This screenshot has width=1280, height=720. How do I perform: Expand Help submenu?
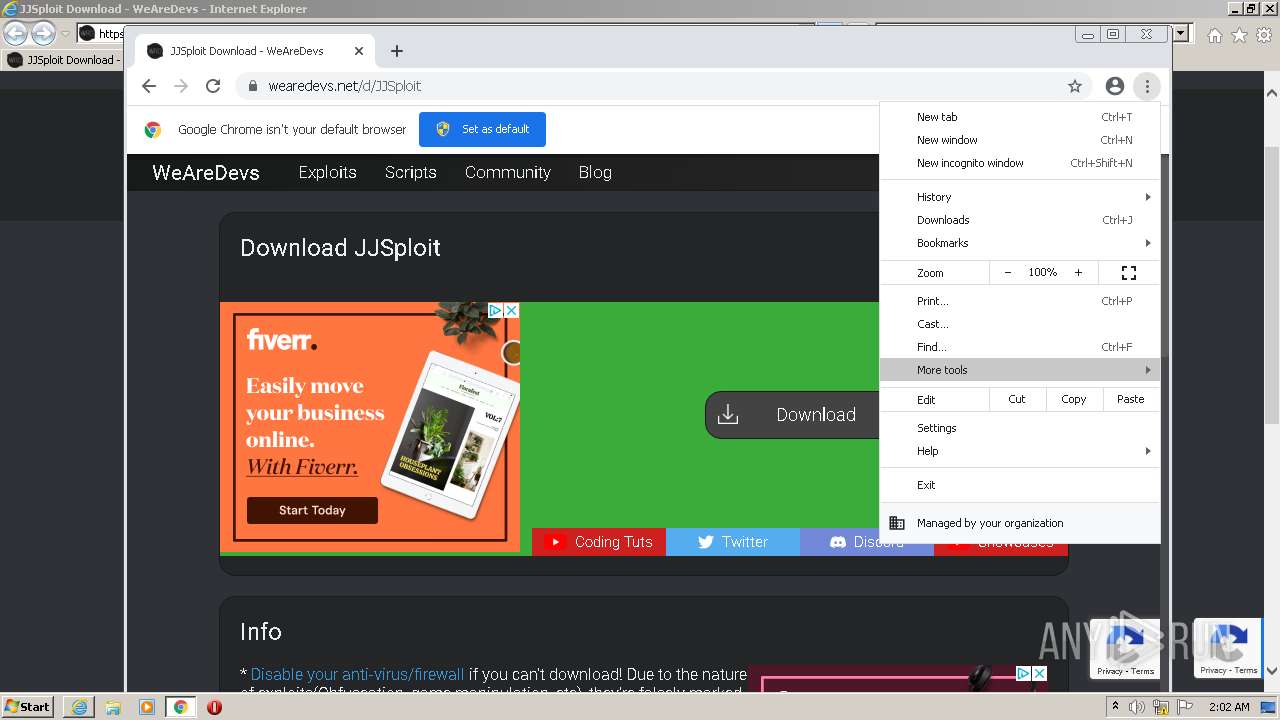pyautogui.click(x=1020, y=451)
